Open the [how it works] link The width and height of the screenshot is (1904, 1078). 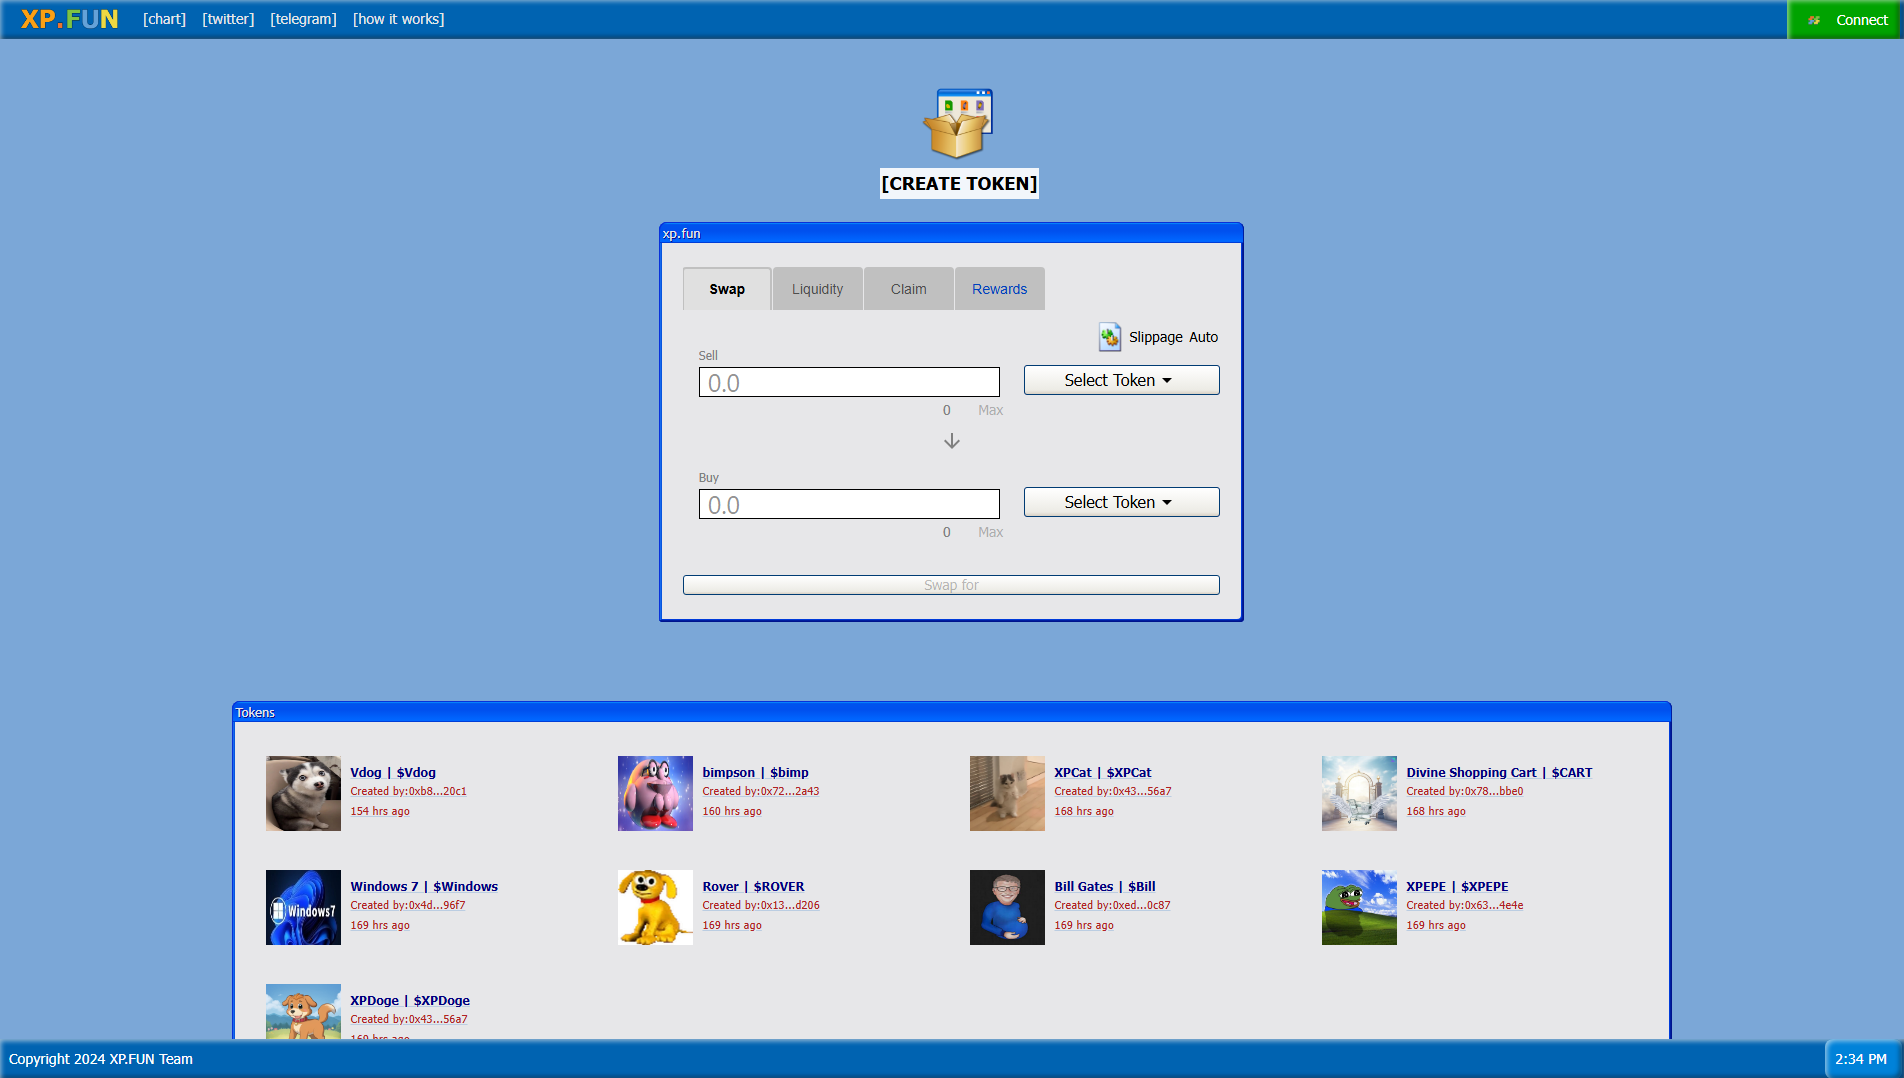click(x=398, y=19)
